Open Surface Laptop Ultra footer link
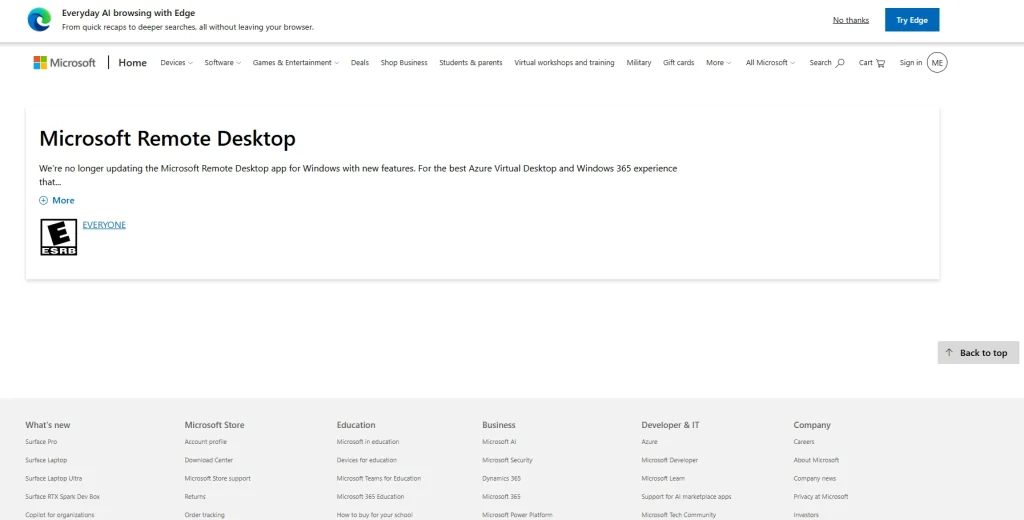This screenshot has height=520, width=1024. (x=54, y=478)
